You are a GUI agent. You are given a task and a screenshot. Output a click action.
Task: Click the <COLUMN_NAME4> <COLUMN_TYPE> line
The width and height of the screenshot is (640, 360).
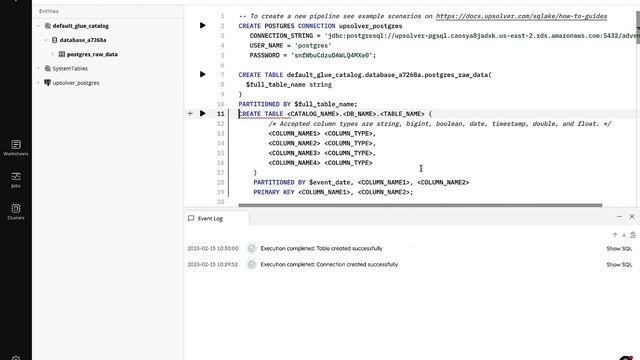320,163
